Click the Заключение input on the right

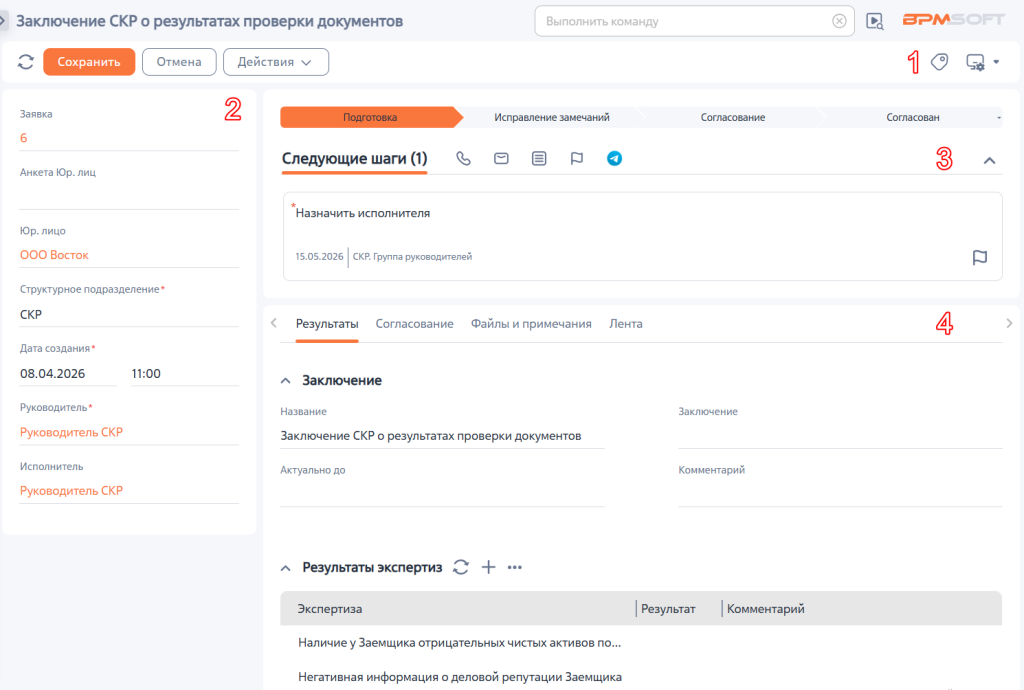pos(840,436)
